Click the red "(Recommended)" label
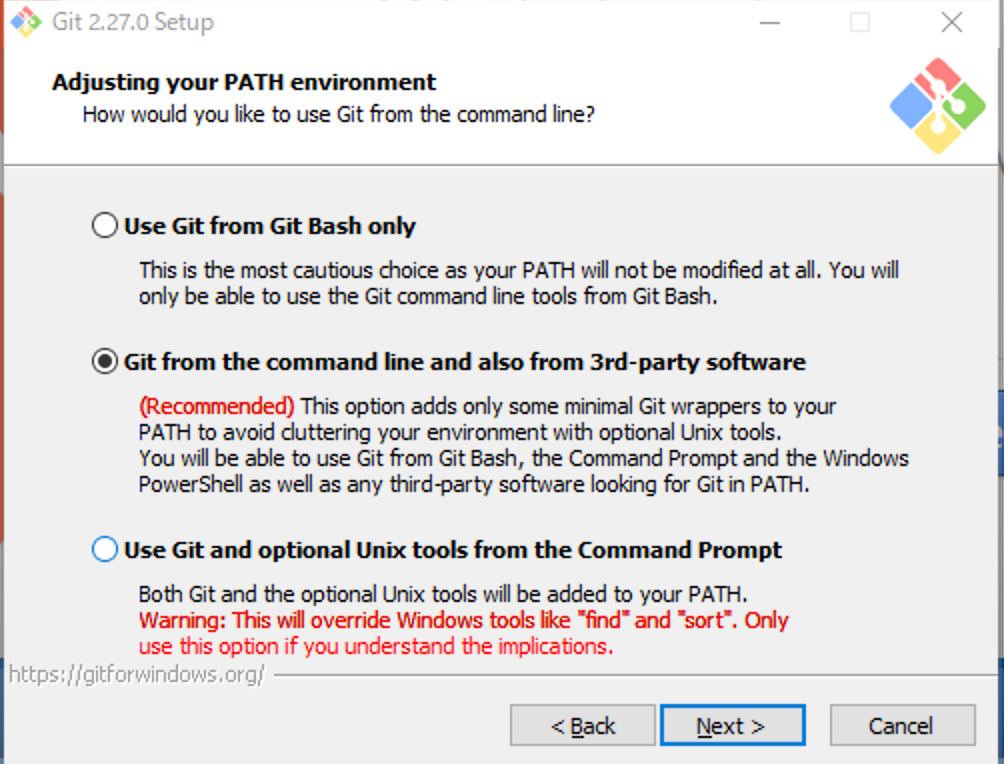 click(217, 406)
